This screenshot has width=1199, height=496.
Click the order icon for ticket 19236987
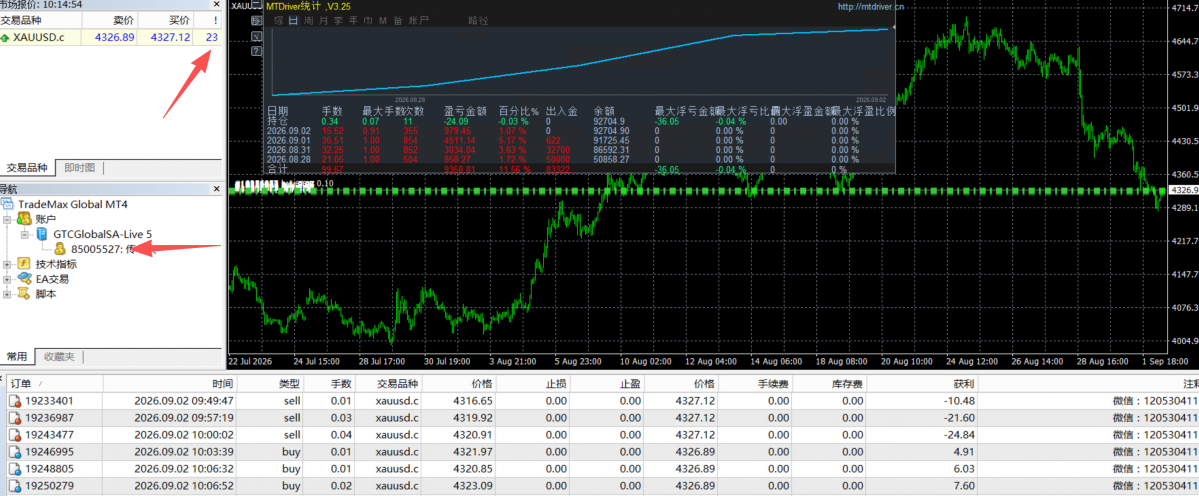[x=15, y=417]
